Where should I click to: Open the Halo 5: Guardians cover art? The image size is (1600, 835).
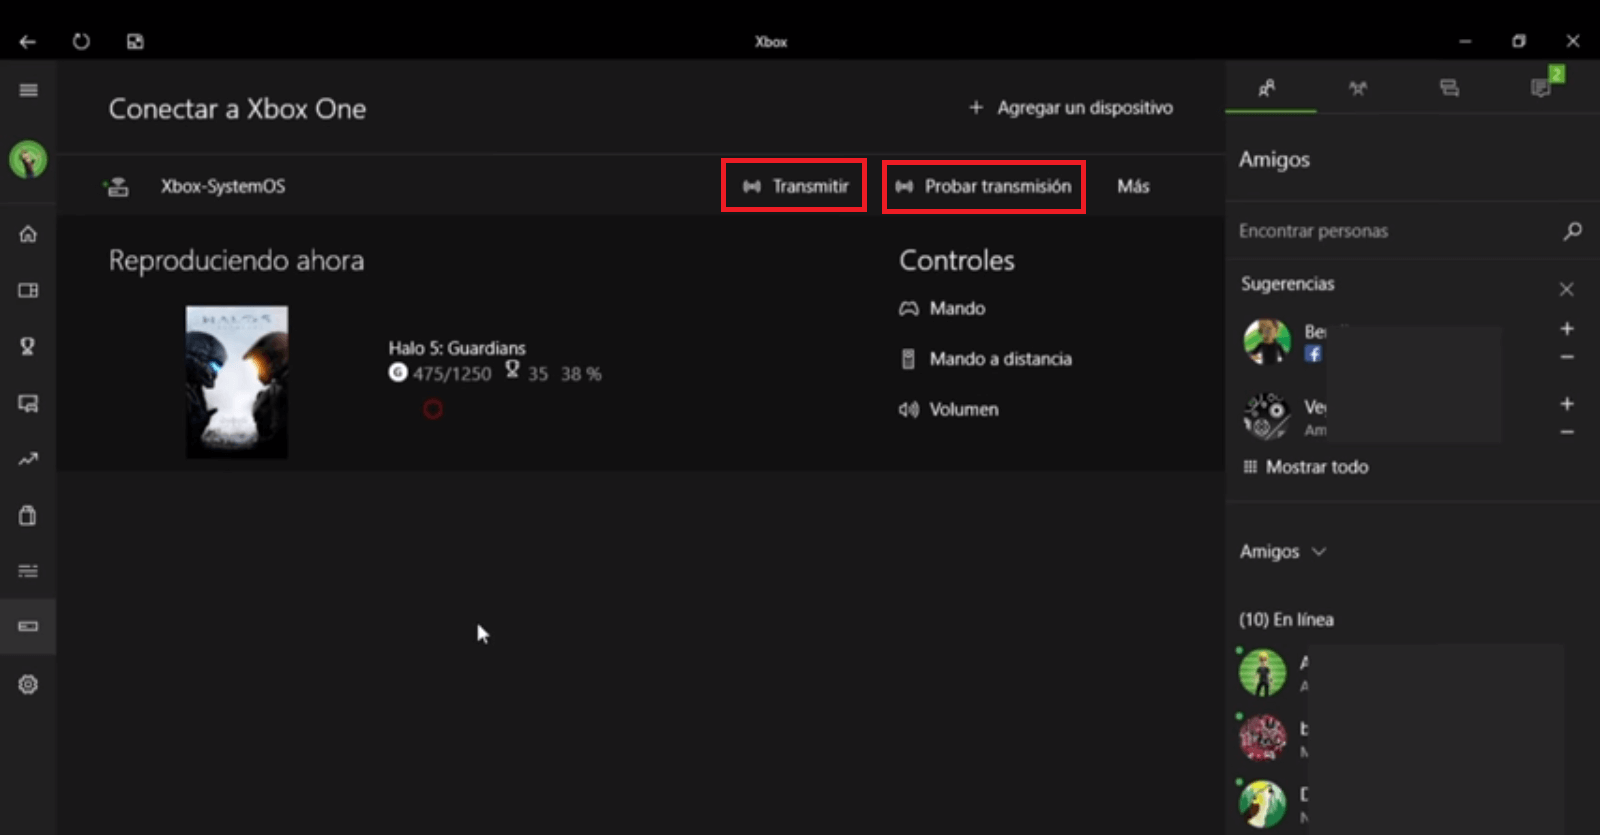(237, 382)
